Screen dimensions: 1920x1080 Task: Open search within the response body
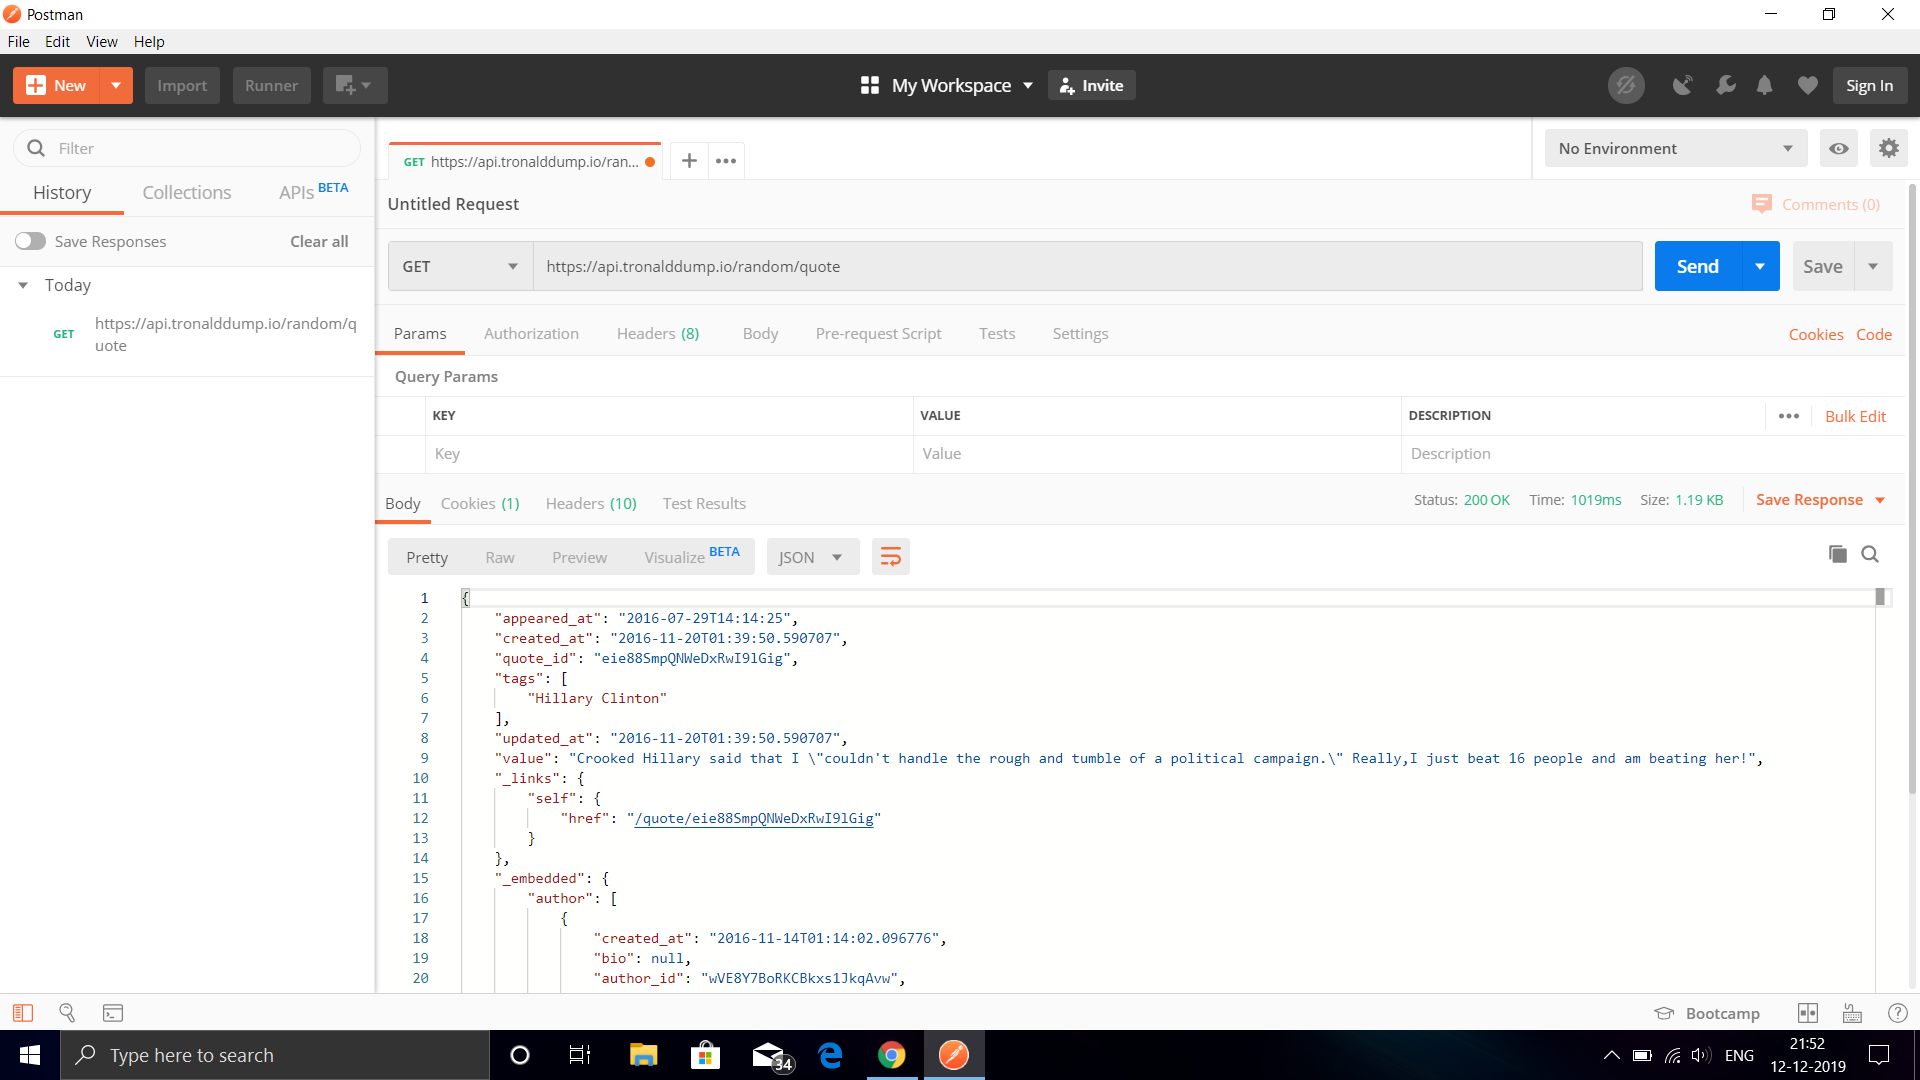point(1870,554)
